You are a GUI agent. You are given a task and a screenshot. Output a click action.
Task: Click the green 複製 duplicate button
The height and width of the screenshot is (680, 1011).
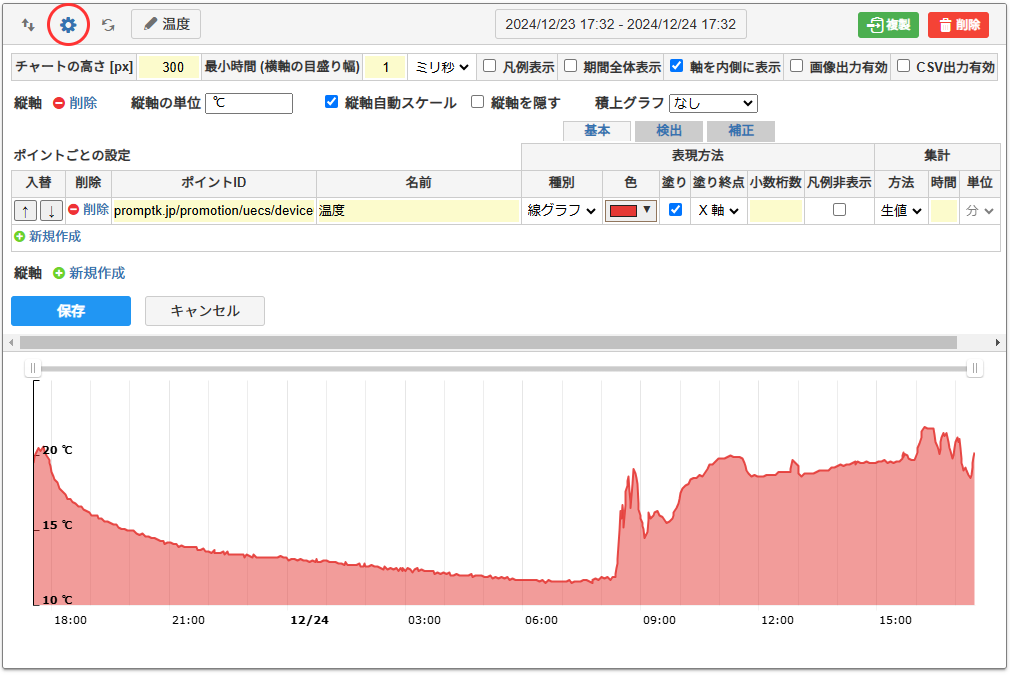(888, 25)
